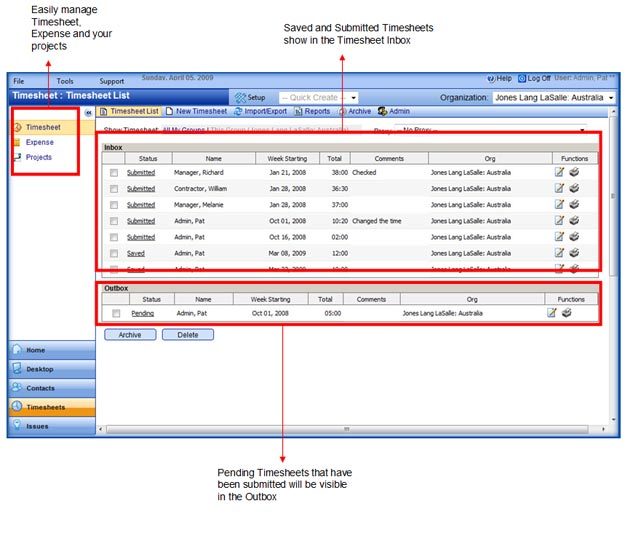
Task: Edit the Contractor, William timesheet
Action: coord(559,188)
